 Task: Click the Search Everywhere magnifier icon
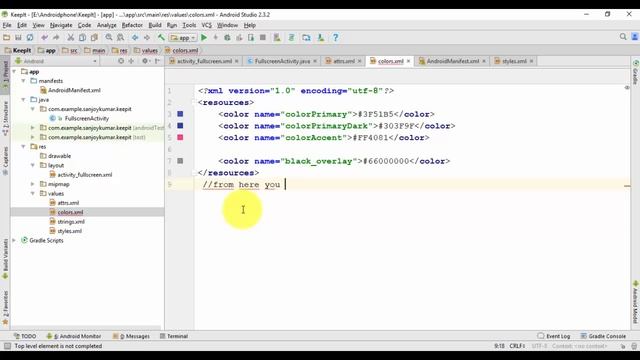point(623,37)
